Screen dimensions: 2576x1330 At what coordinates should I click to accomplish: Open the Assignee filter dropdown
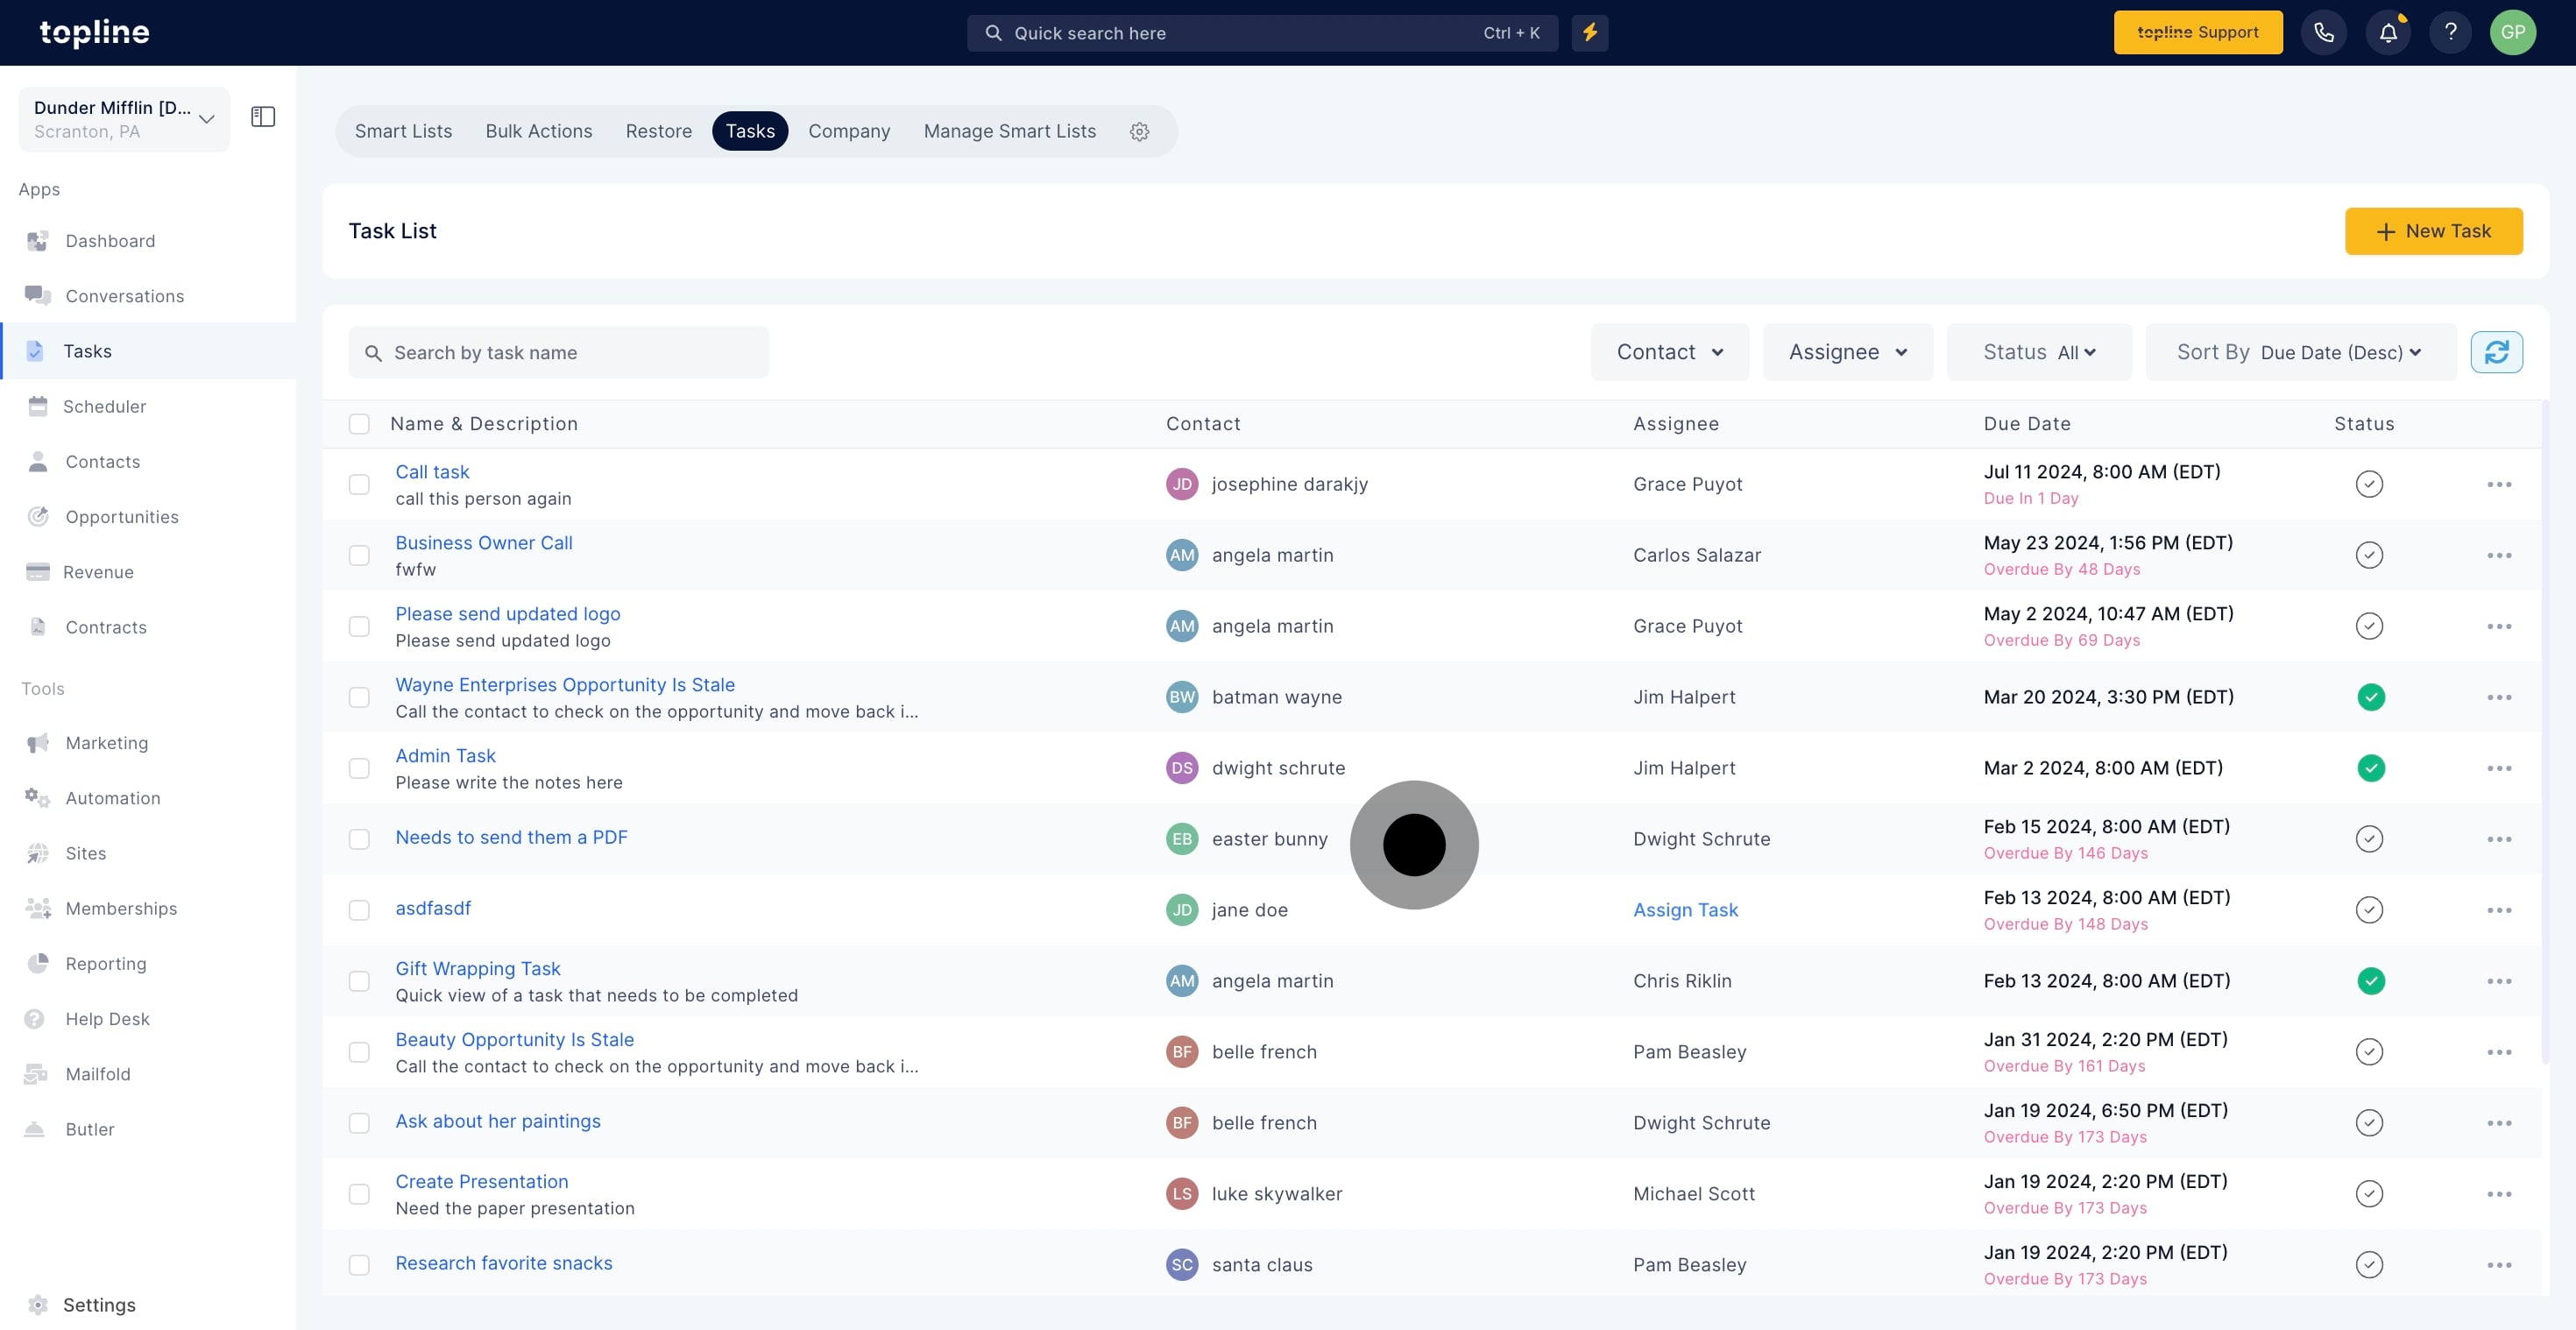pyautogui.click(x=1847, y=352)
